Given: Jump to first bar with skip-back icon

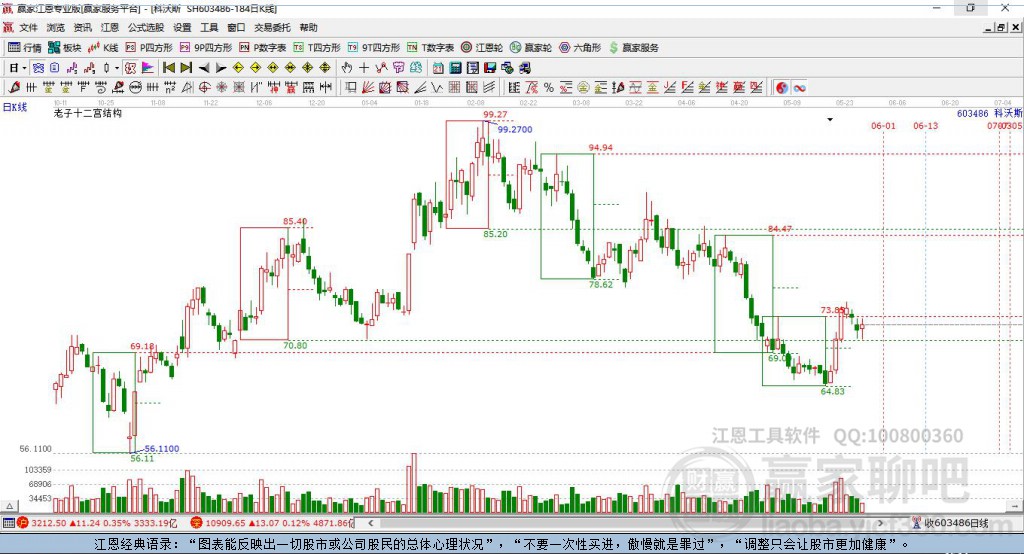Looking at the screenshot, I should [x=168, y=67].
